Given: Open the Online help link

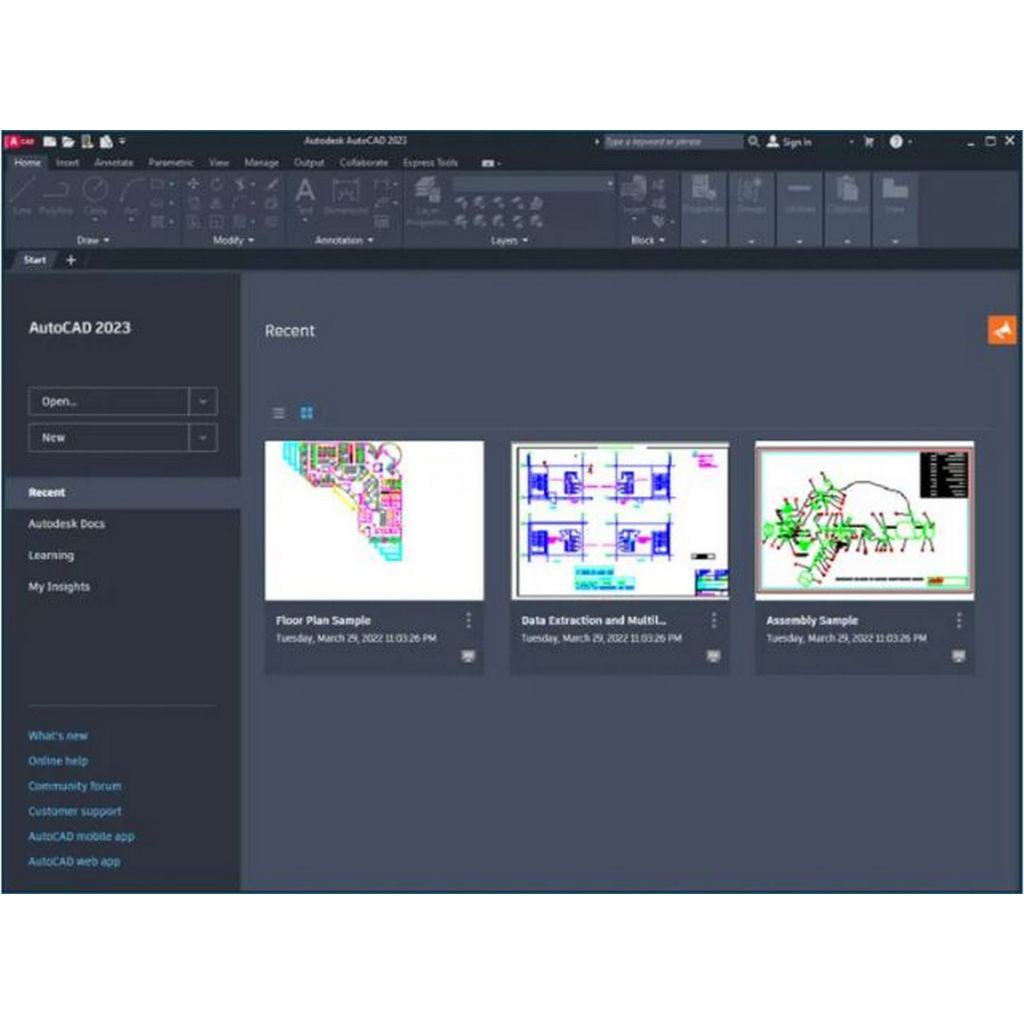Looking at the screenshot, I should pyautogui.click(x=57, y=761).
